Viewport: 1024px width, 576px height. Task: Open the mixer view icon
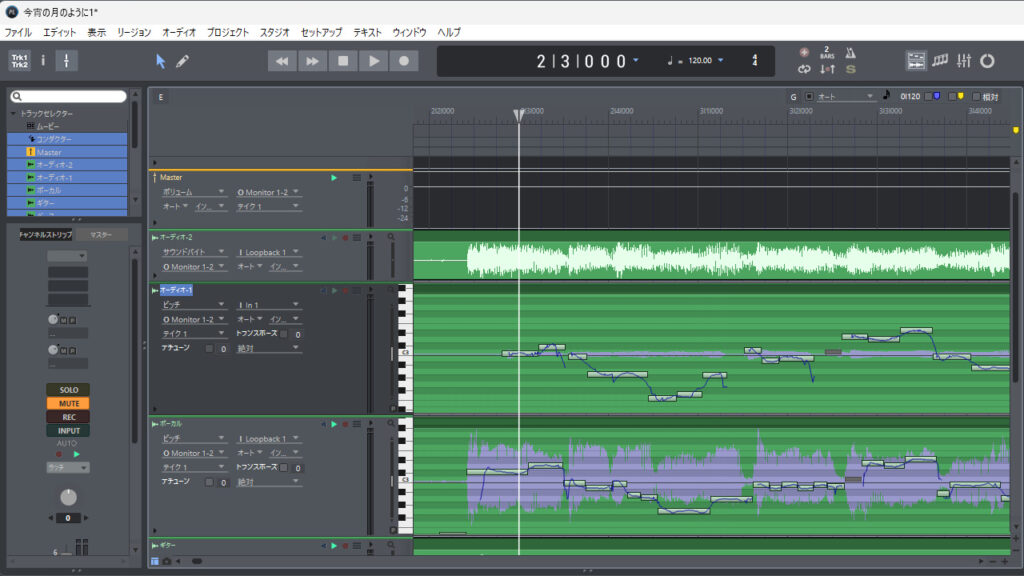pyautogui.click(x=964, y=61)
